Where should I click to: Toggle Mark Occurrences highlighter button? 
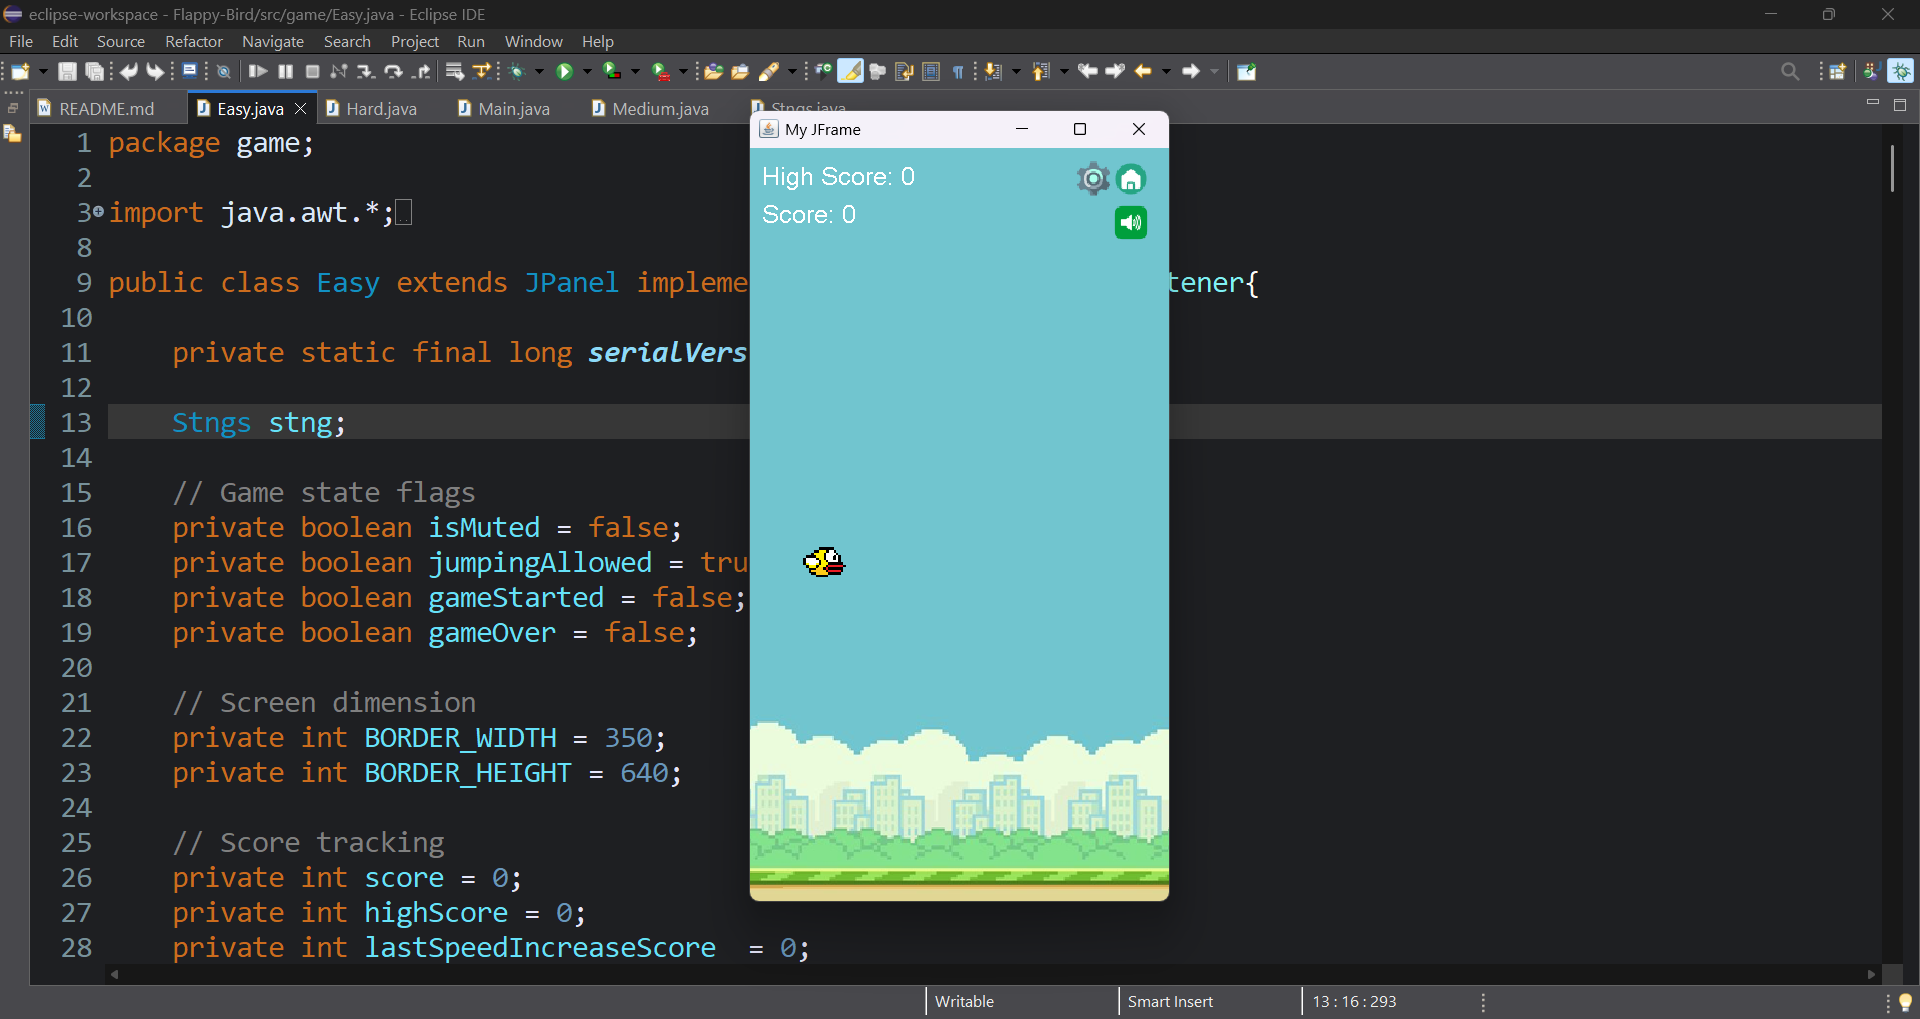tap(851, 71)
